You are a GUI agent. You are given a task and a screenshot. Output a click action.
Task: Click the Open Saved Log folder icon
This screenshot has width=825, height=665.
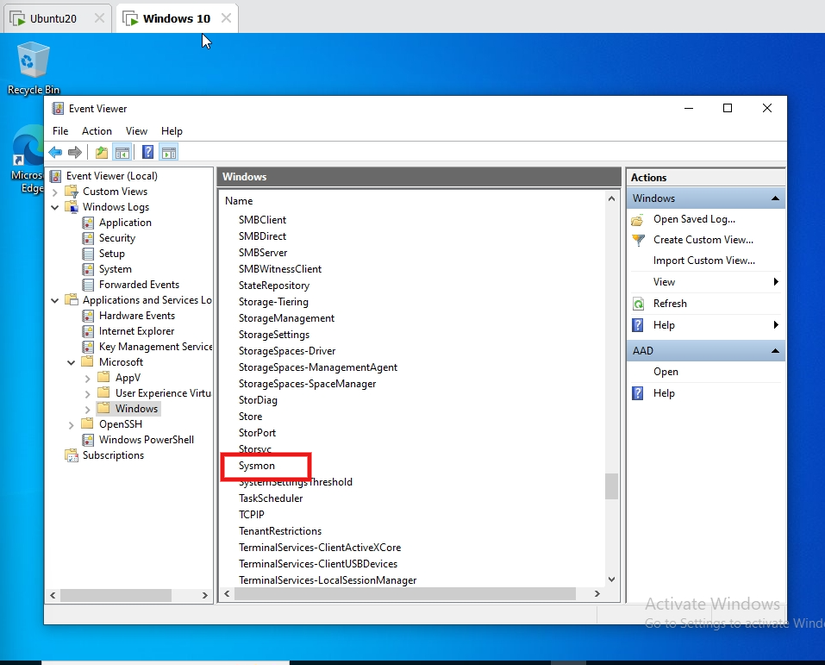point(638,219)
